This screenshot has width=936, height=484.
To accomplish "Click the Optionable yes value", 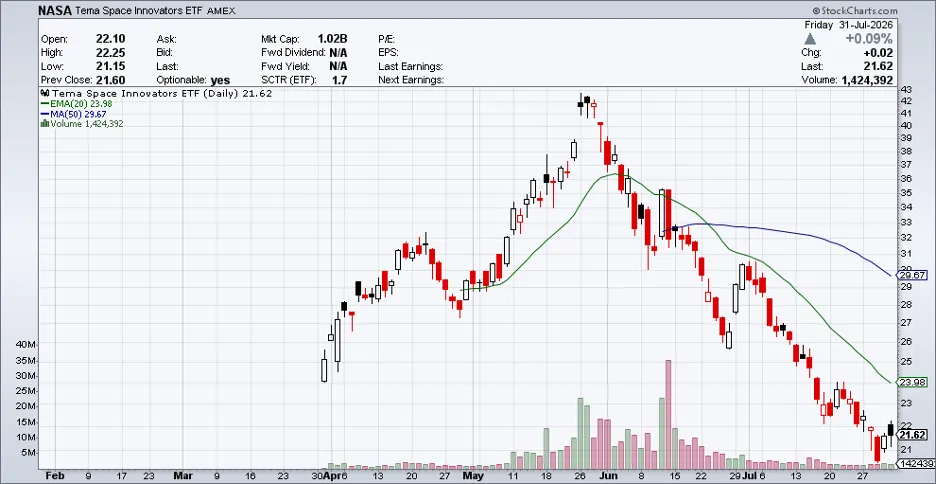I will pos(220,80).
